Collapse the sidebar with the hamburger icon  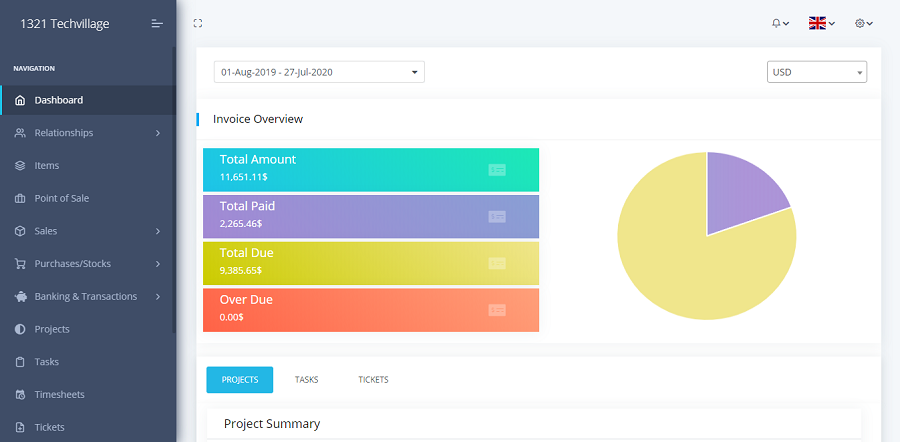[157, 23]
